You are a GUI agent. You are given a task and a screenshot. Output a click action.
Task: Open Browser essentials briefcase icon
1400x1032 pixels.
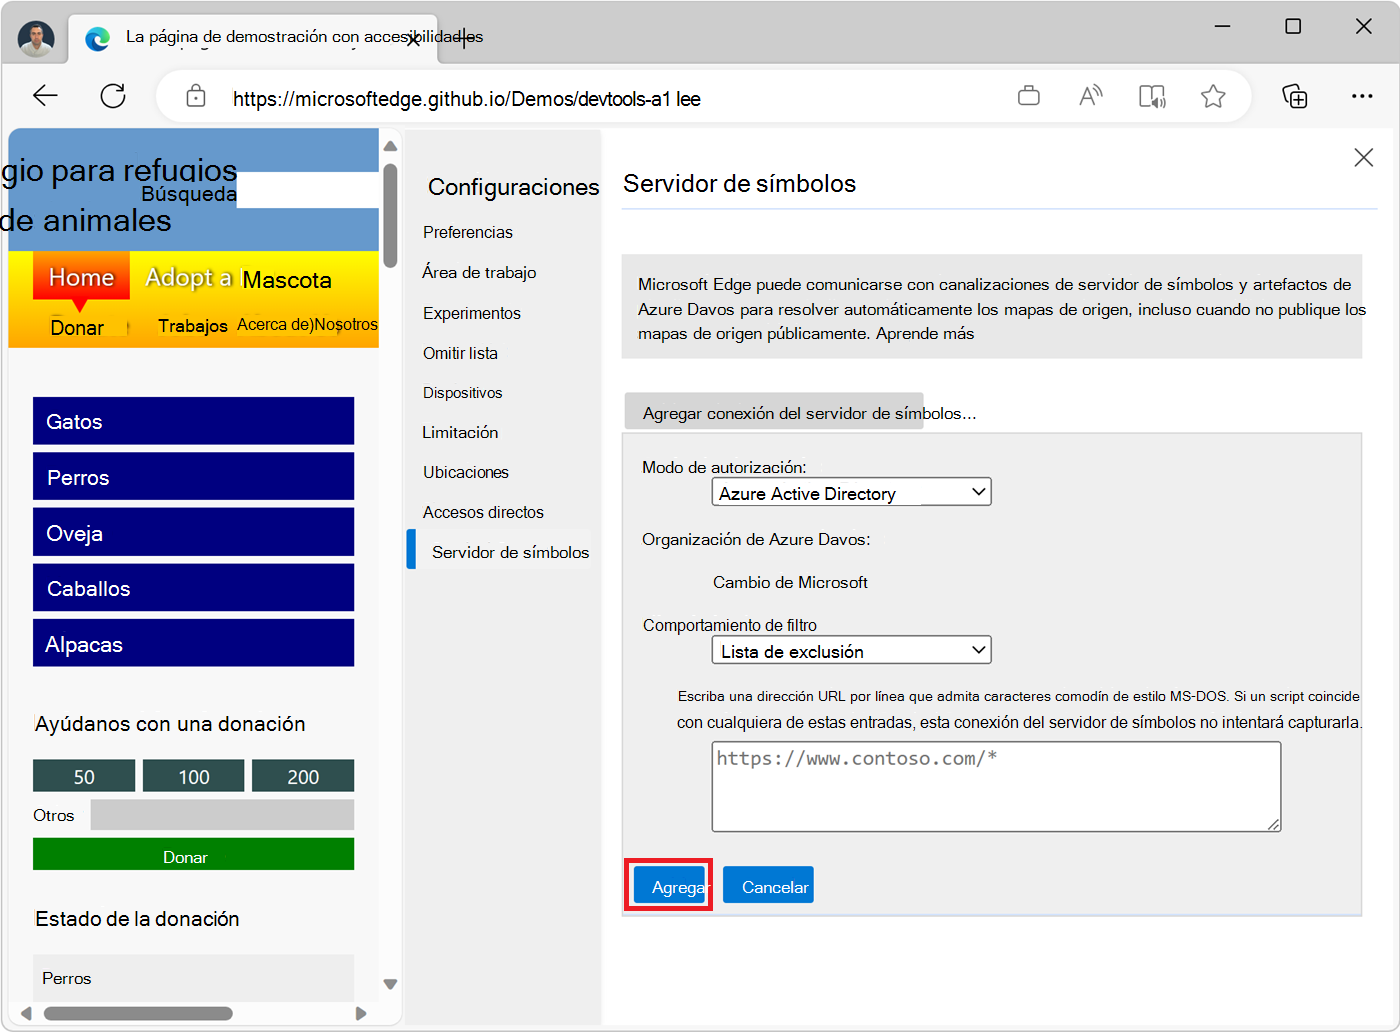point(1029,96)
